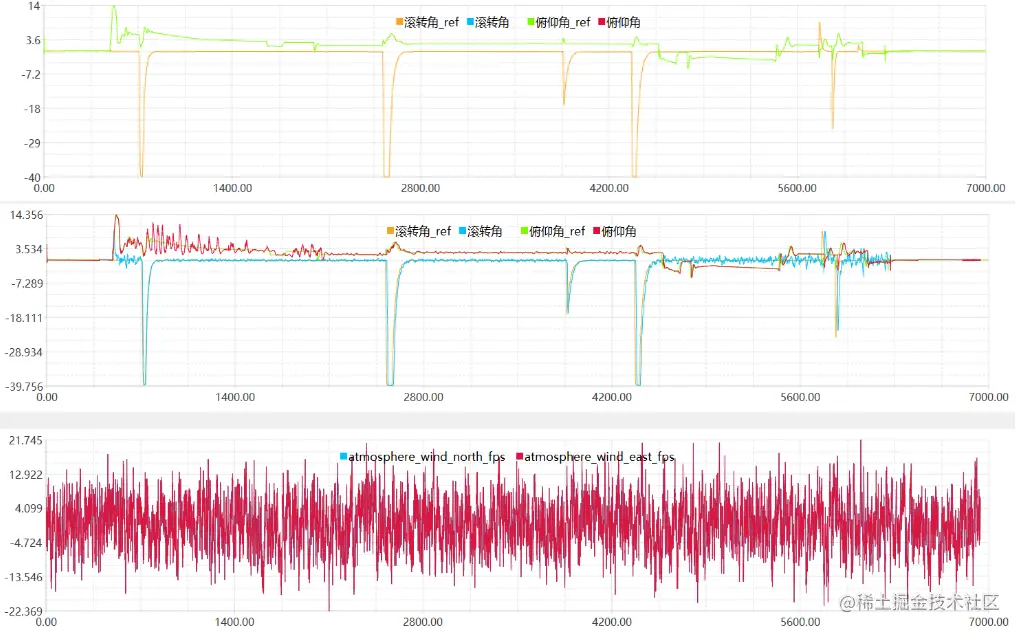1019x632 pixels.
Task: Toggle 滚转角_ref series in top chart legend
Action: (x=428, y=22)
